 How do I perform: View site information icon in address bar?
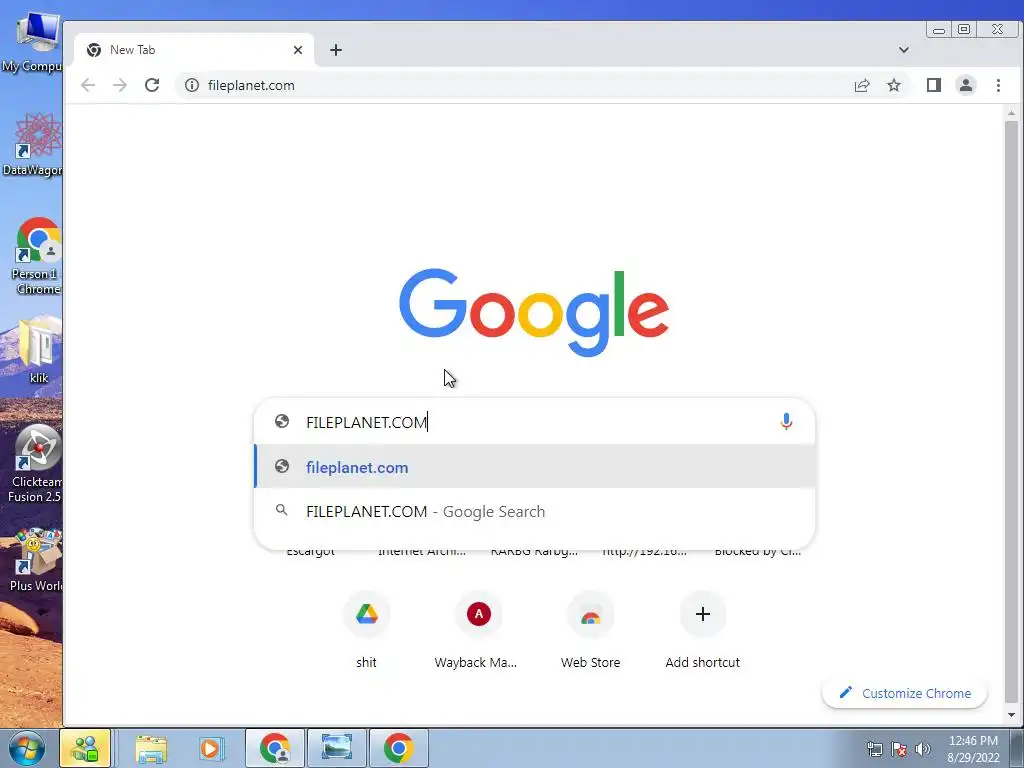click(191, 86)
